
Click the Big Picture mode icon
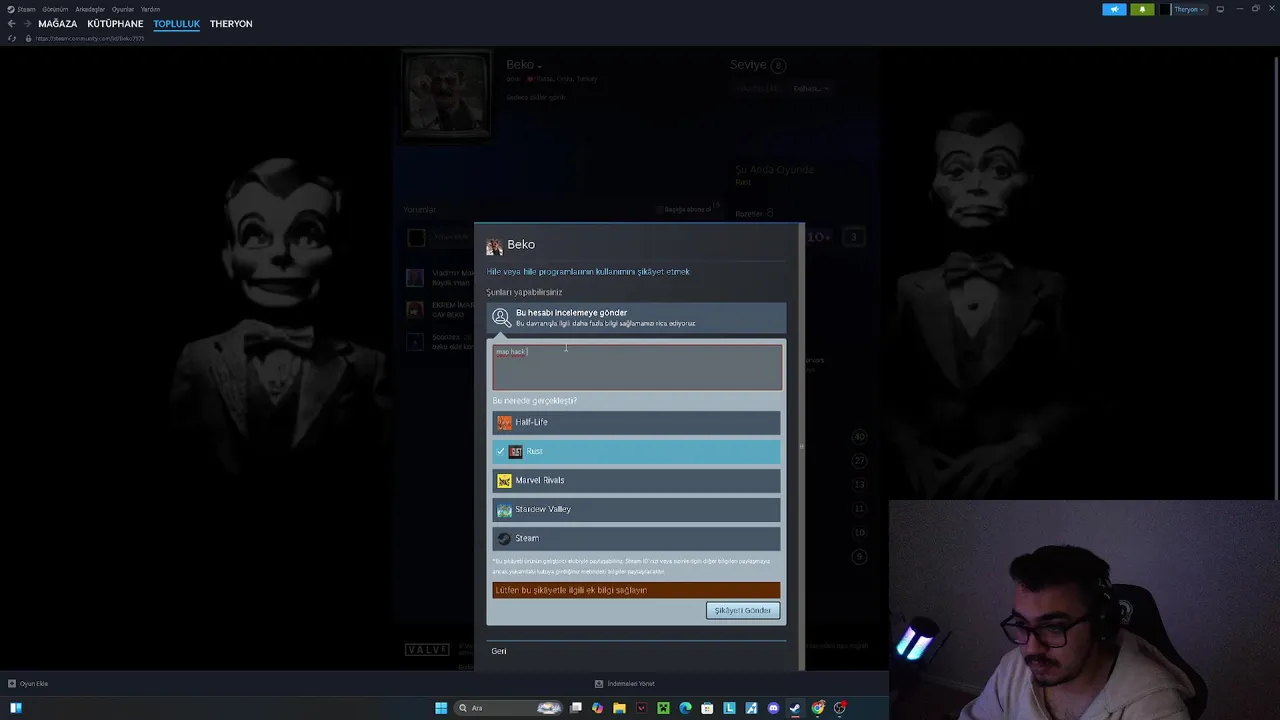(1220, 9)
